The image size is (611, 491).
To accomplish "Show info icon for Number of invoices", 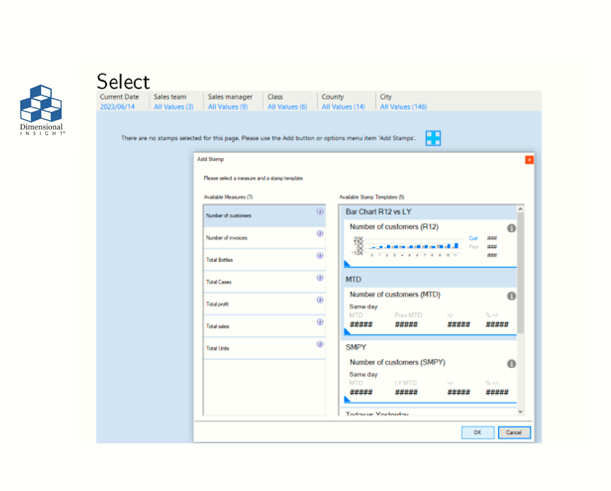I will click(320, 234).
